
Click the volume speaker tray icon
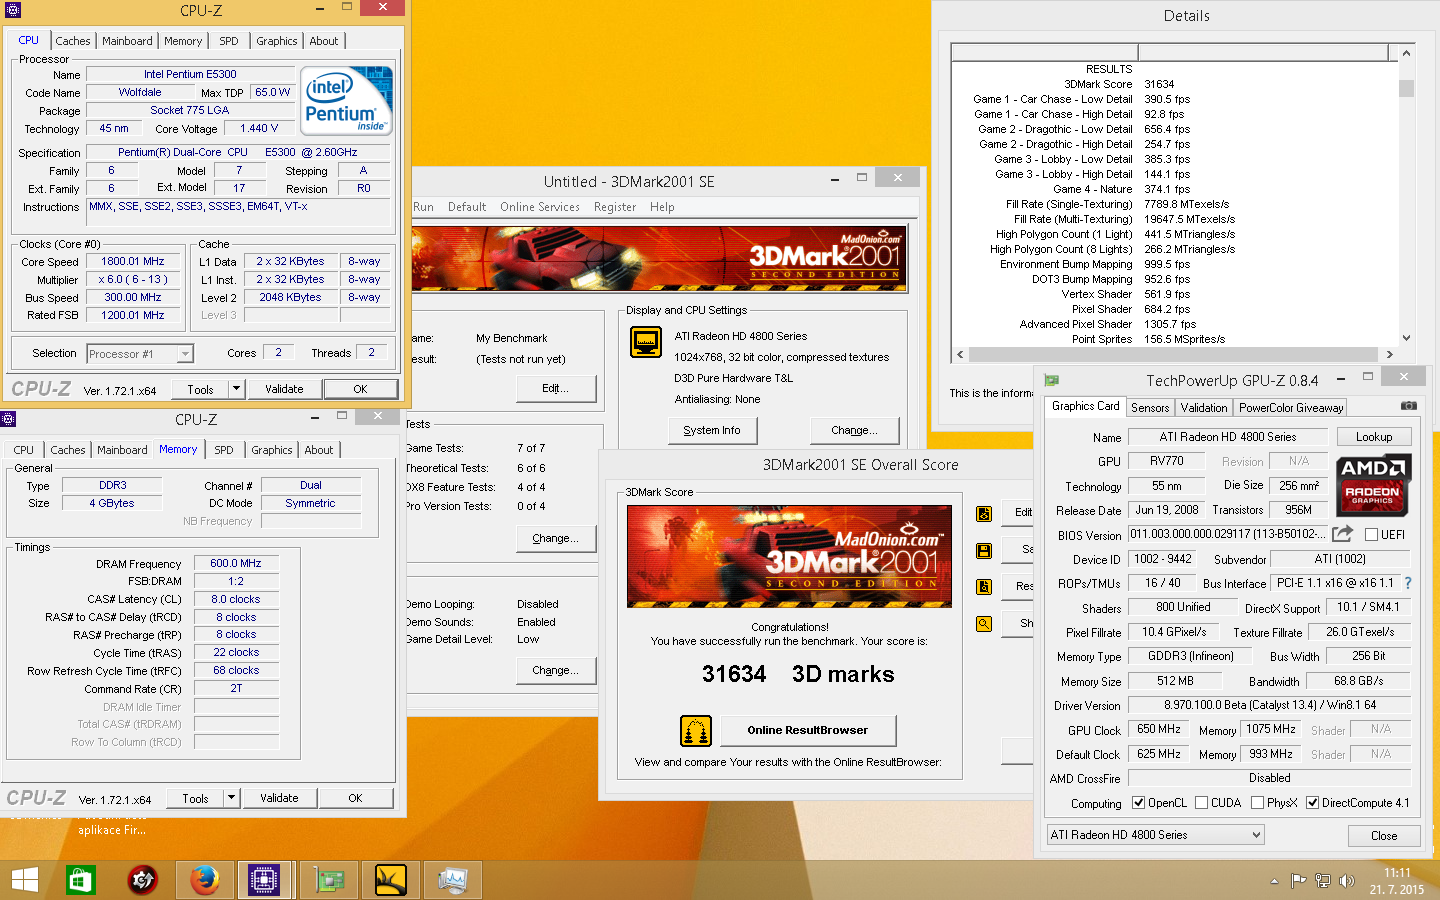pyautogui.click(x=1347, y=881)
